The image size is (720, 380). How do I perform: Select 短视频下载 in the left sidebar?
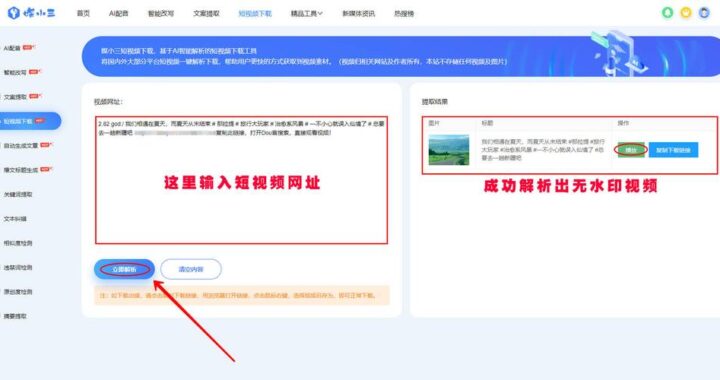[x=30, y=121]
